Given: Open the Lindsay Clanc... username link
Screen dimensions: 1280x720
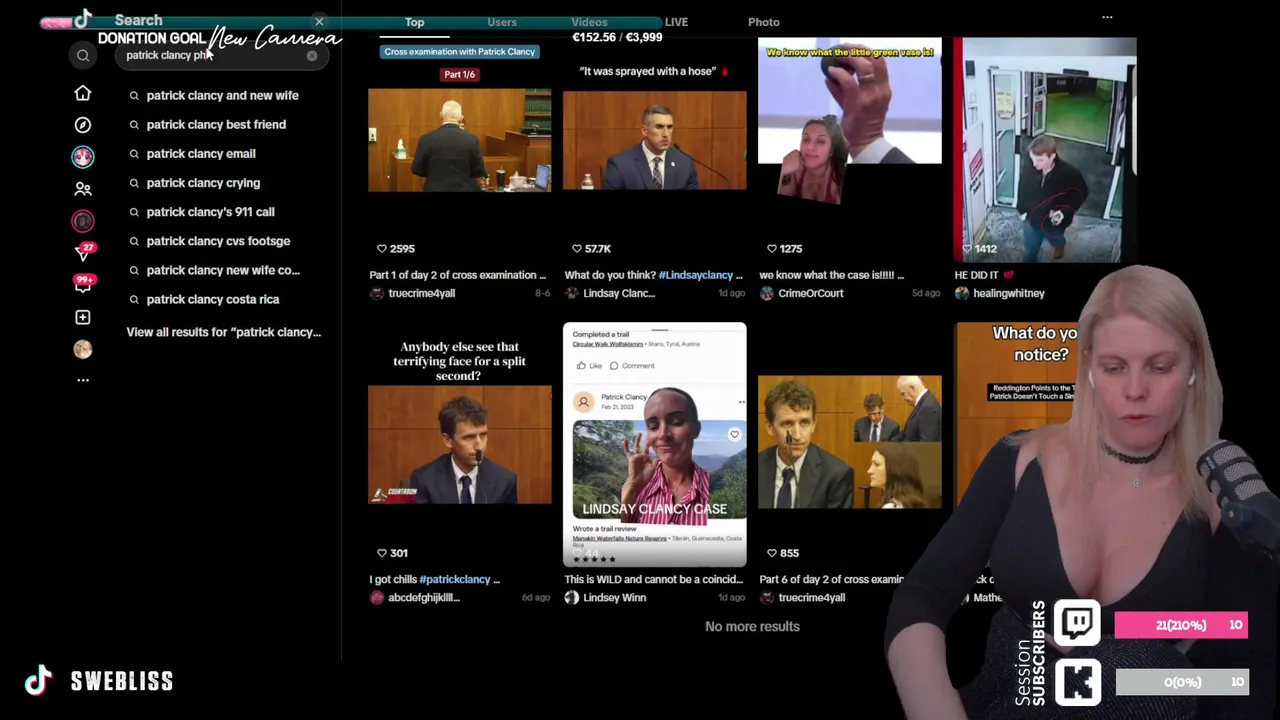Looking at the screenshot, I should (618, 293).
